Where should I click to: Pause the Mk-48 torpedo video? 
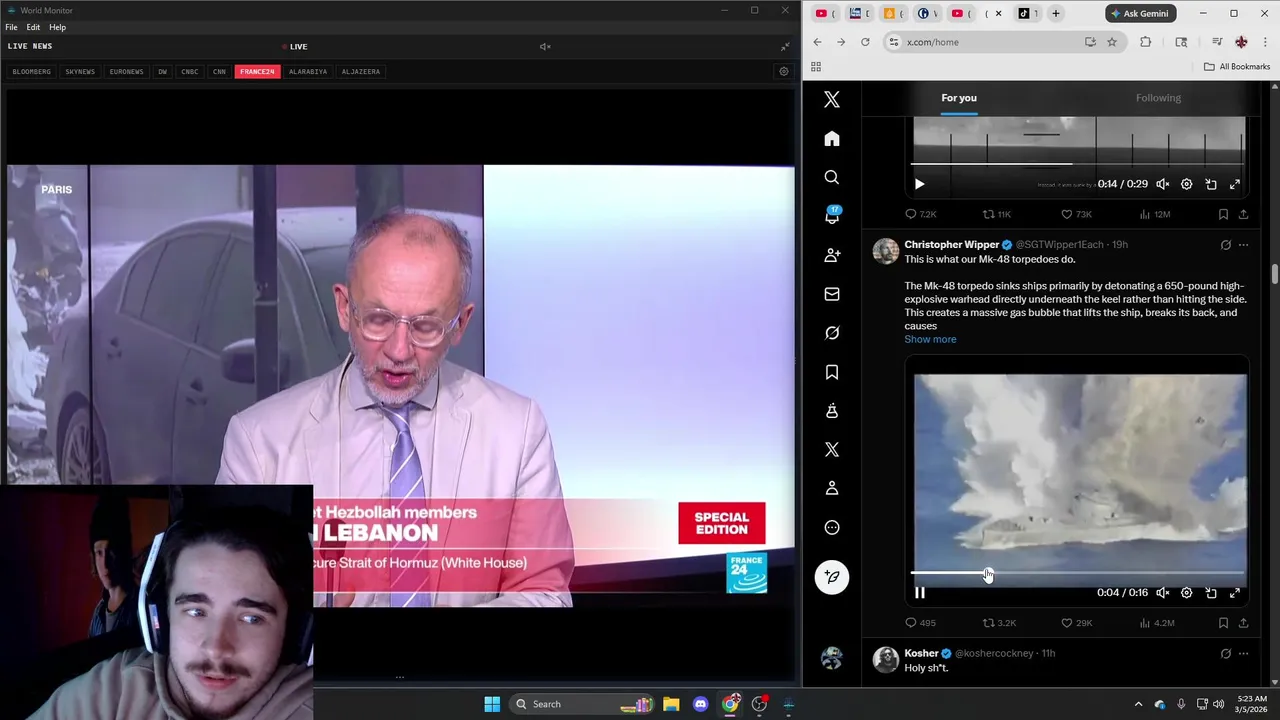920,593
